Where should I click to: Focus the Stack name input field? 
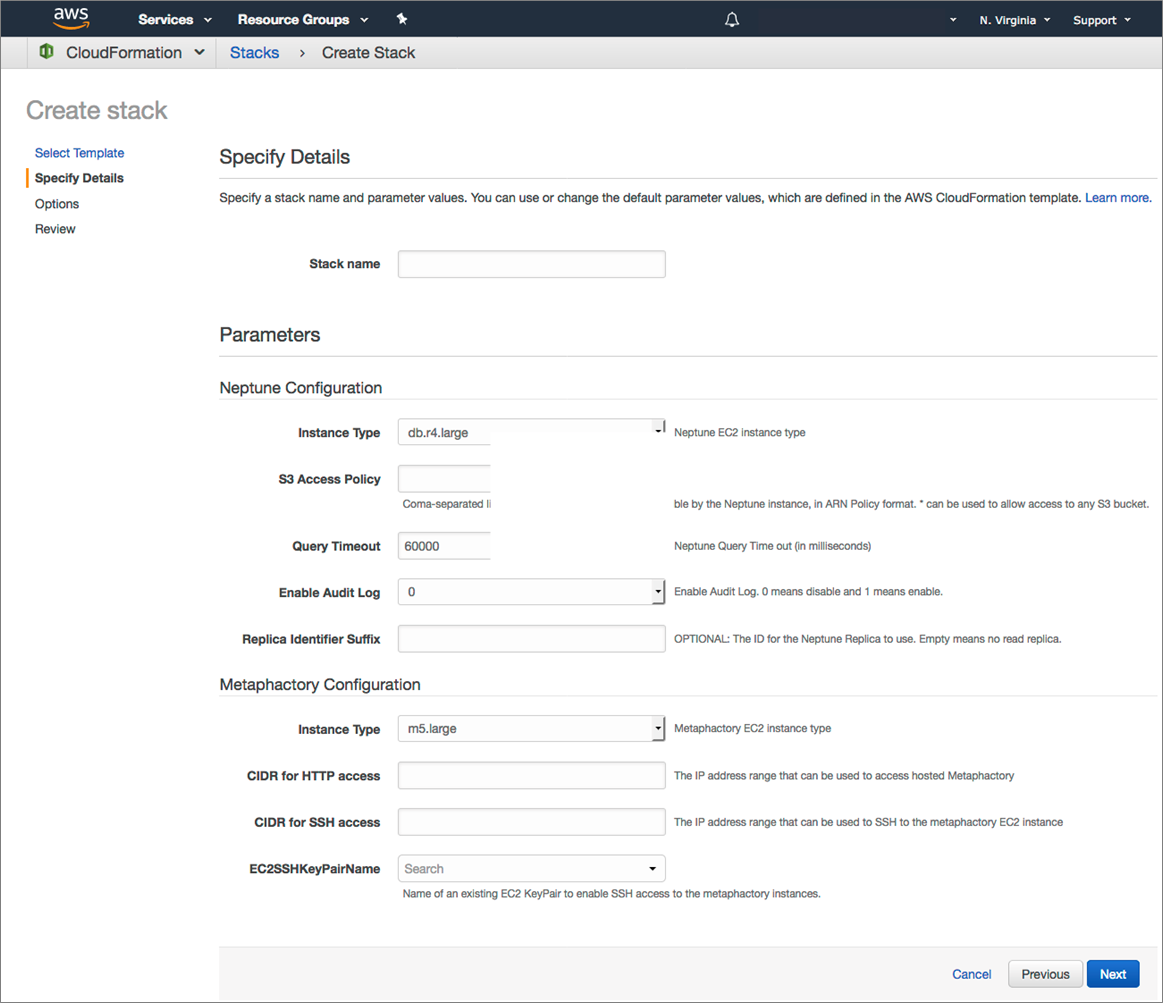point(531,264)
